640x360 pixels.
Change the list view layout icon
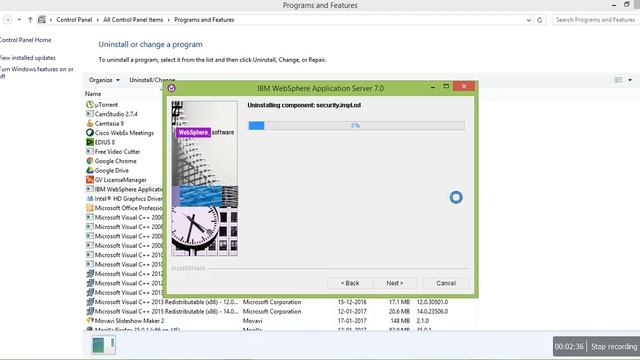pos(618,80)
